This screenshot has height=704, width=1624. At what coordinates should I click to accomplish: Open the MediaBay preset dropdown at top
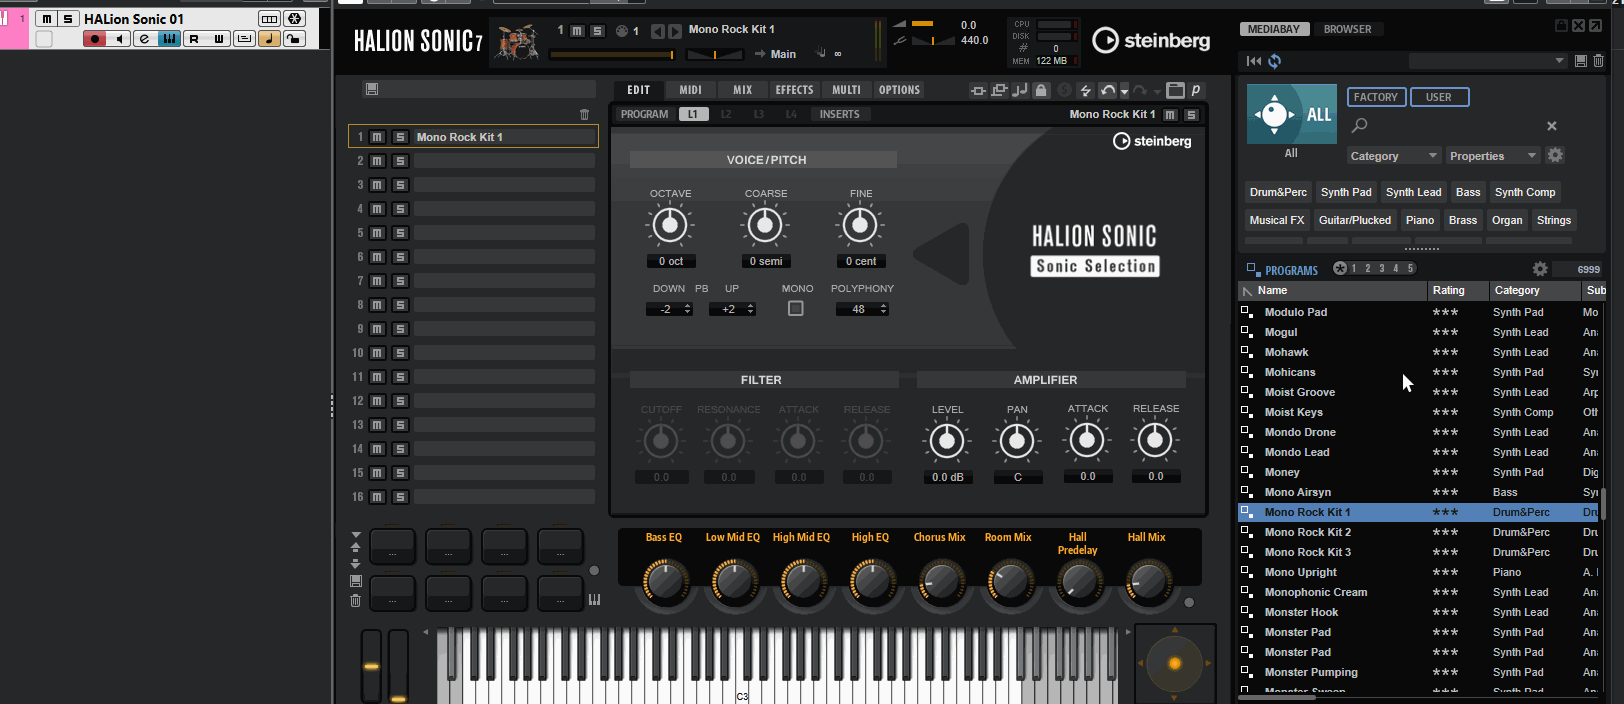(1487, 61)
